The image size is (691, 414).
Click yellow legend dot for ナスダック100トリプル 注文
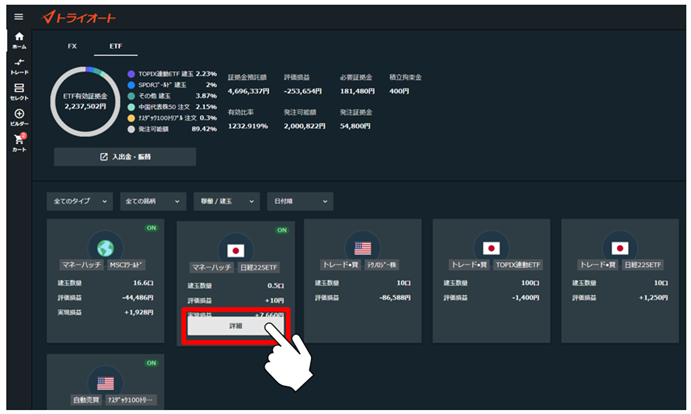[x=131, y=118]
